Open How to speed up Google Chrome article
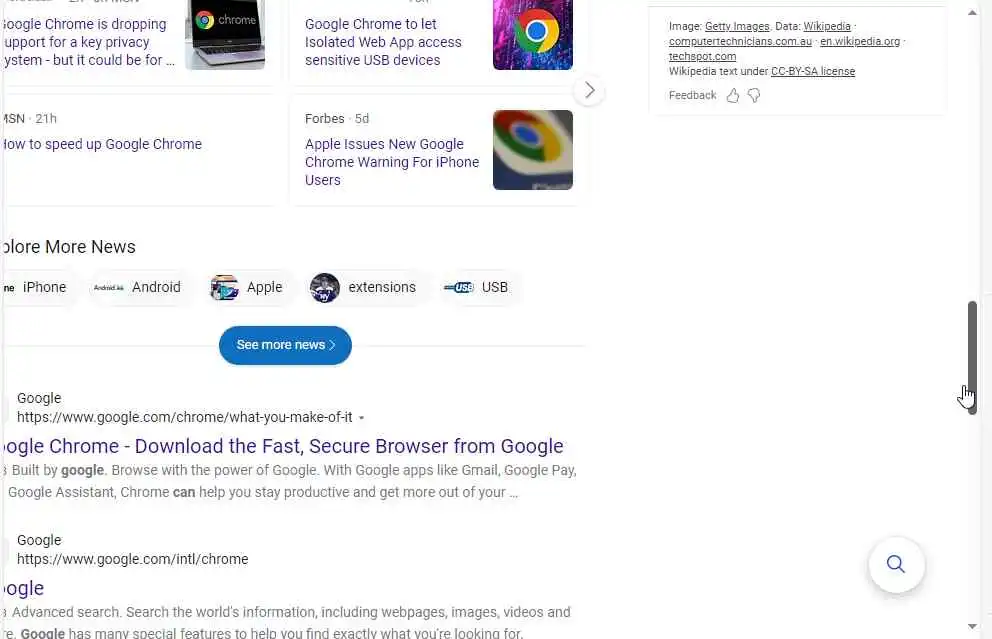Viewport: 992px width, 639px height. pyautogui.click(x=101, y=144)
